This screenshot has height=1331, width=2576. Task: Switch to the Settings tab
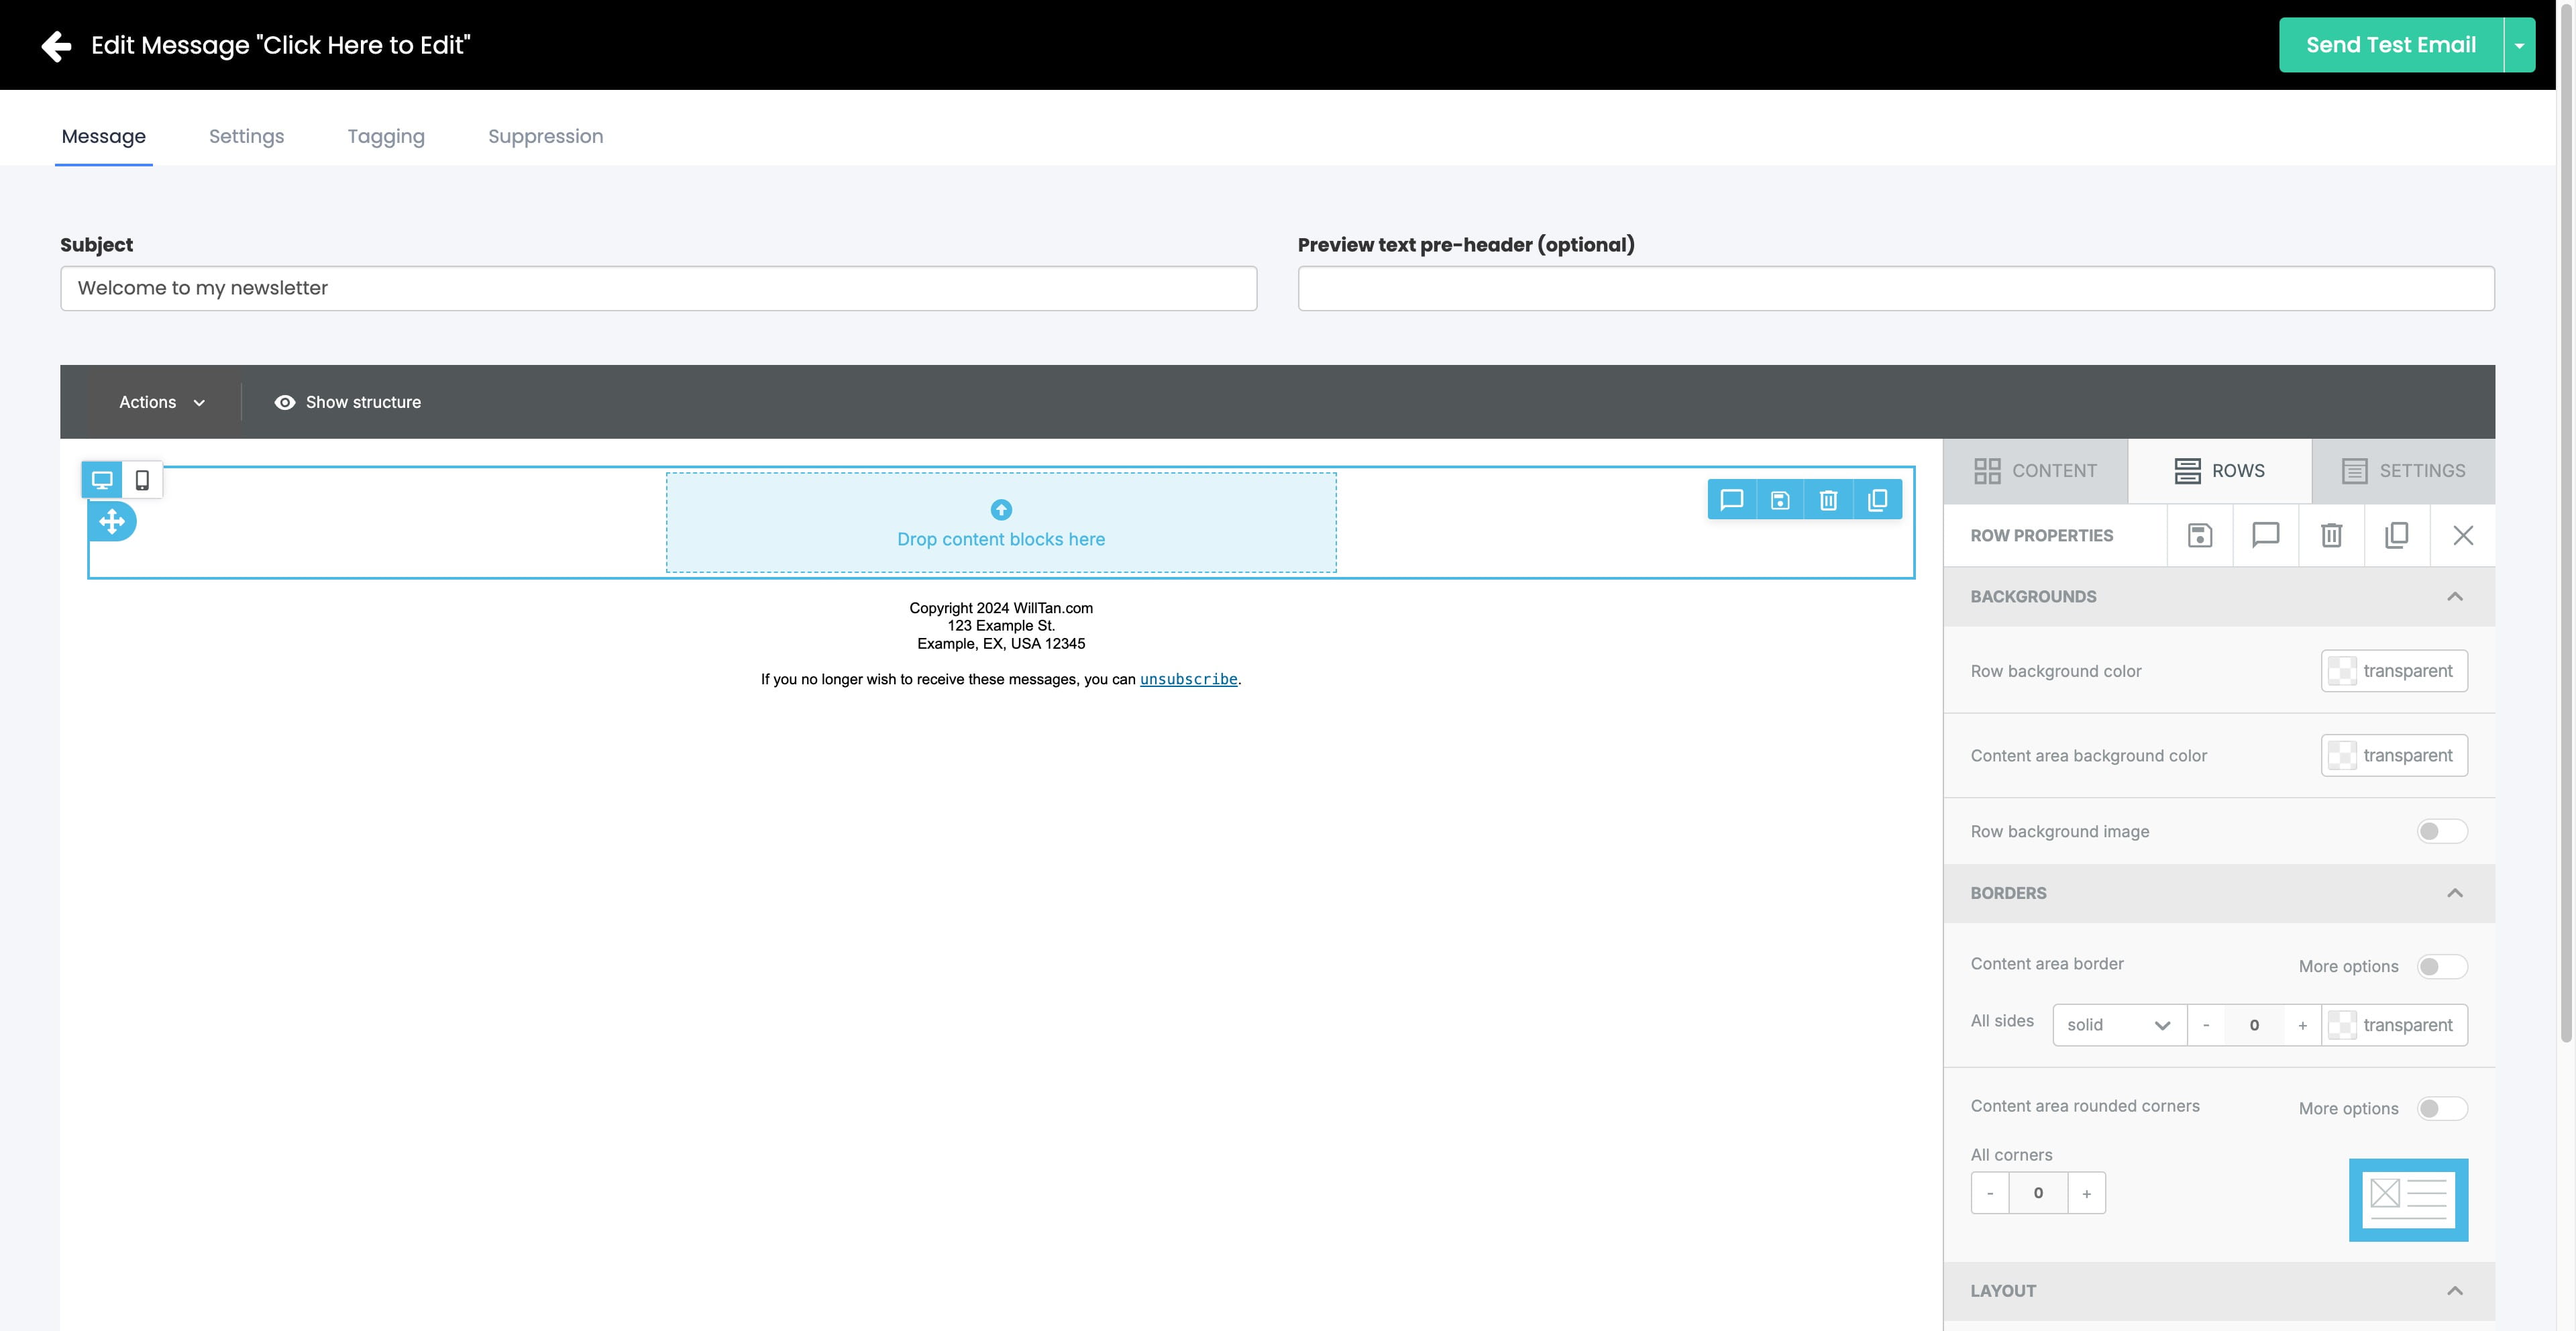pos(246,136)
